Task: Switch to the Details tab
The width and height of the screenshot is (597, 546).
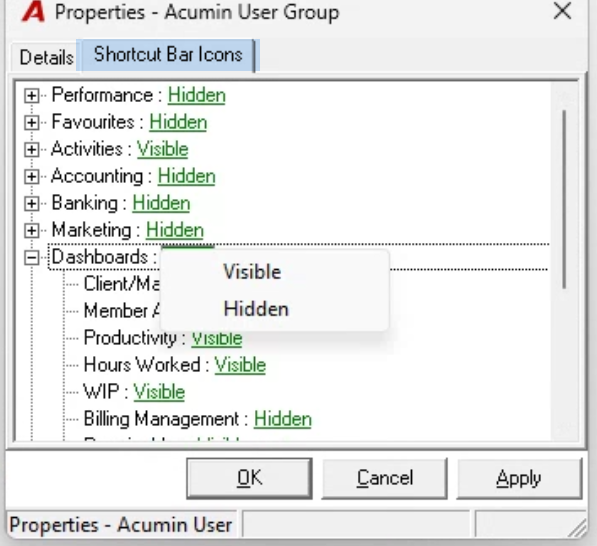Action: [46, 57]
